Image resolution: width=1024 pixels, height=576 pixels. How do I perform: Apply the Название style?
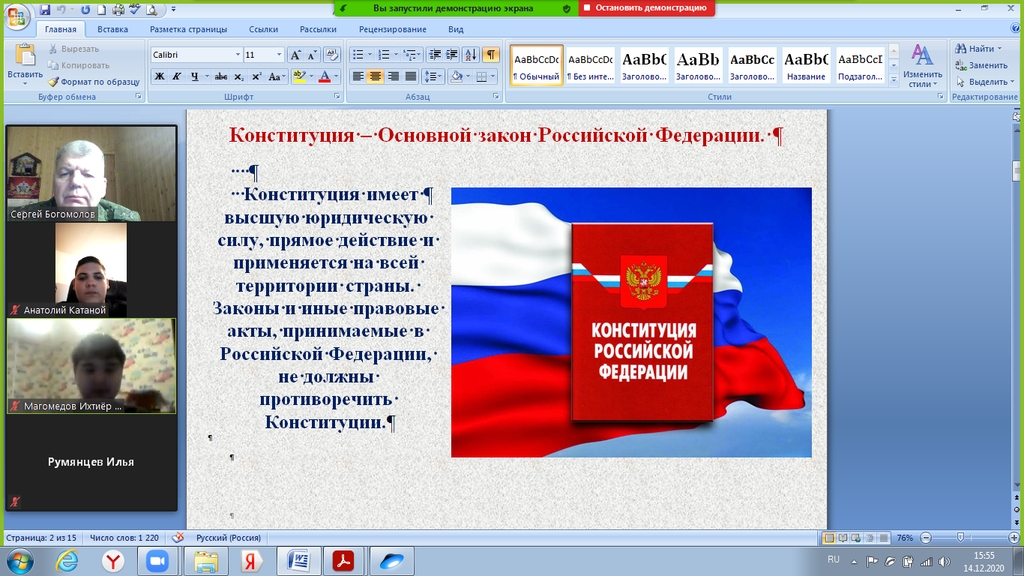(x=806, y=65)
